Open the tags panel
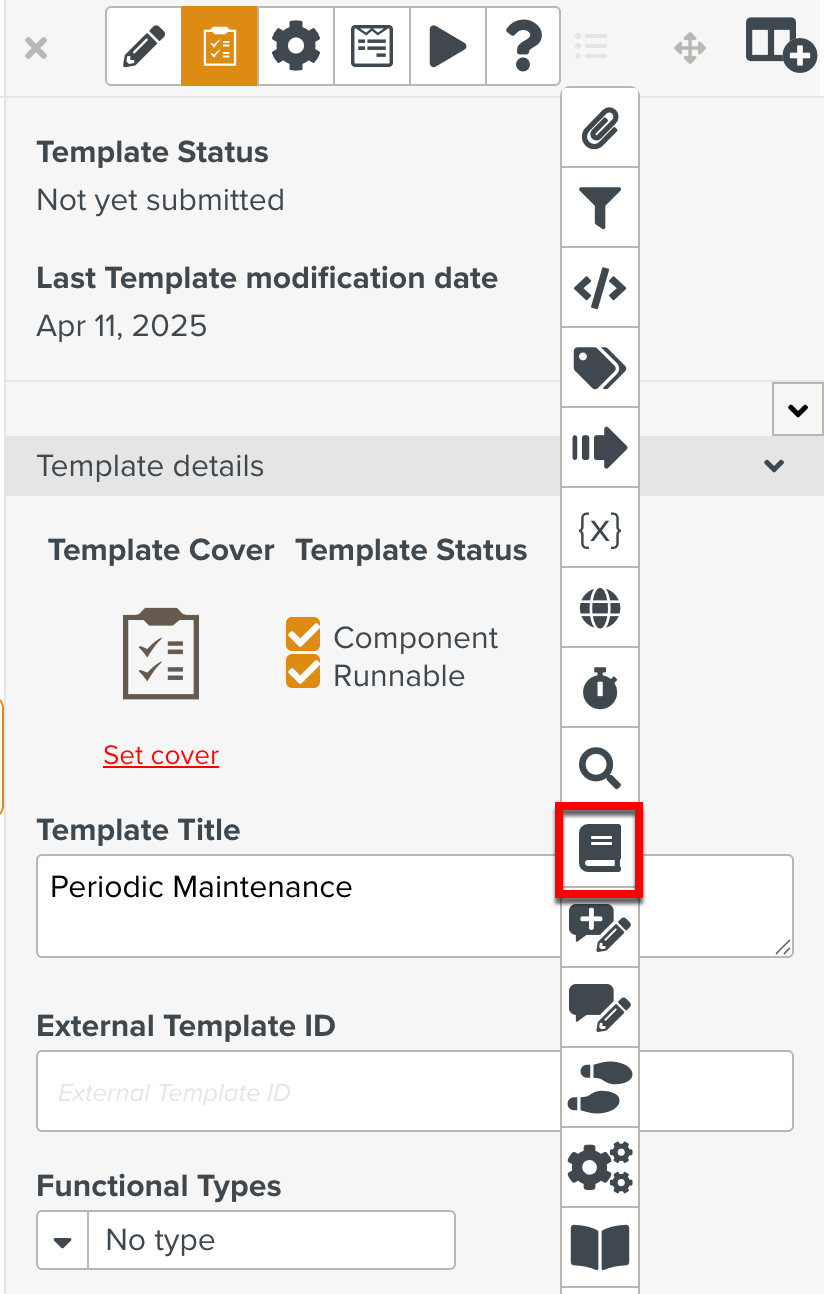 [x=599, y=367]
